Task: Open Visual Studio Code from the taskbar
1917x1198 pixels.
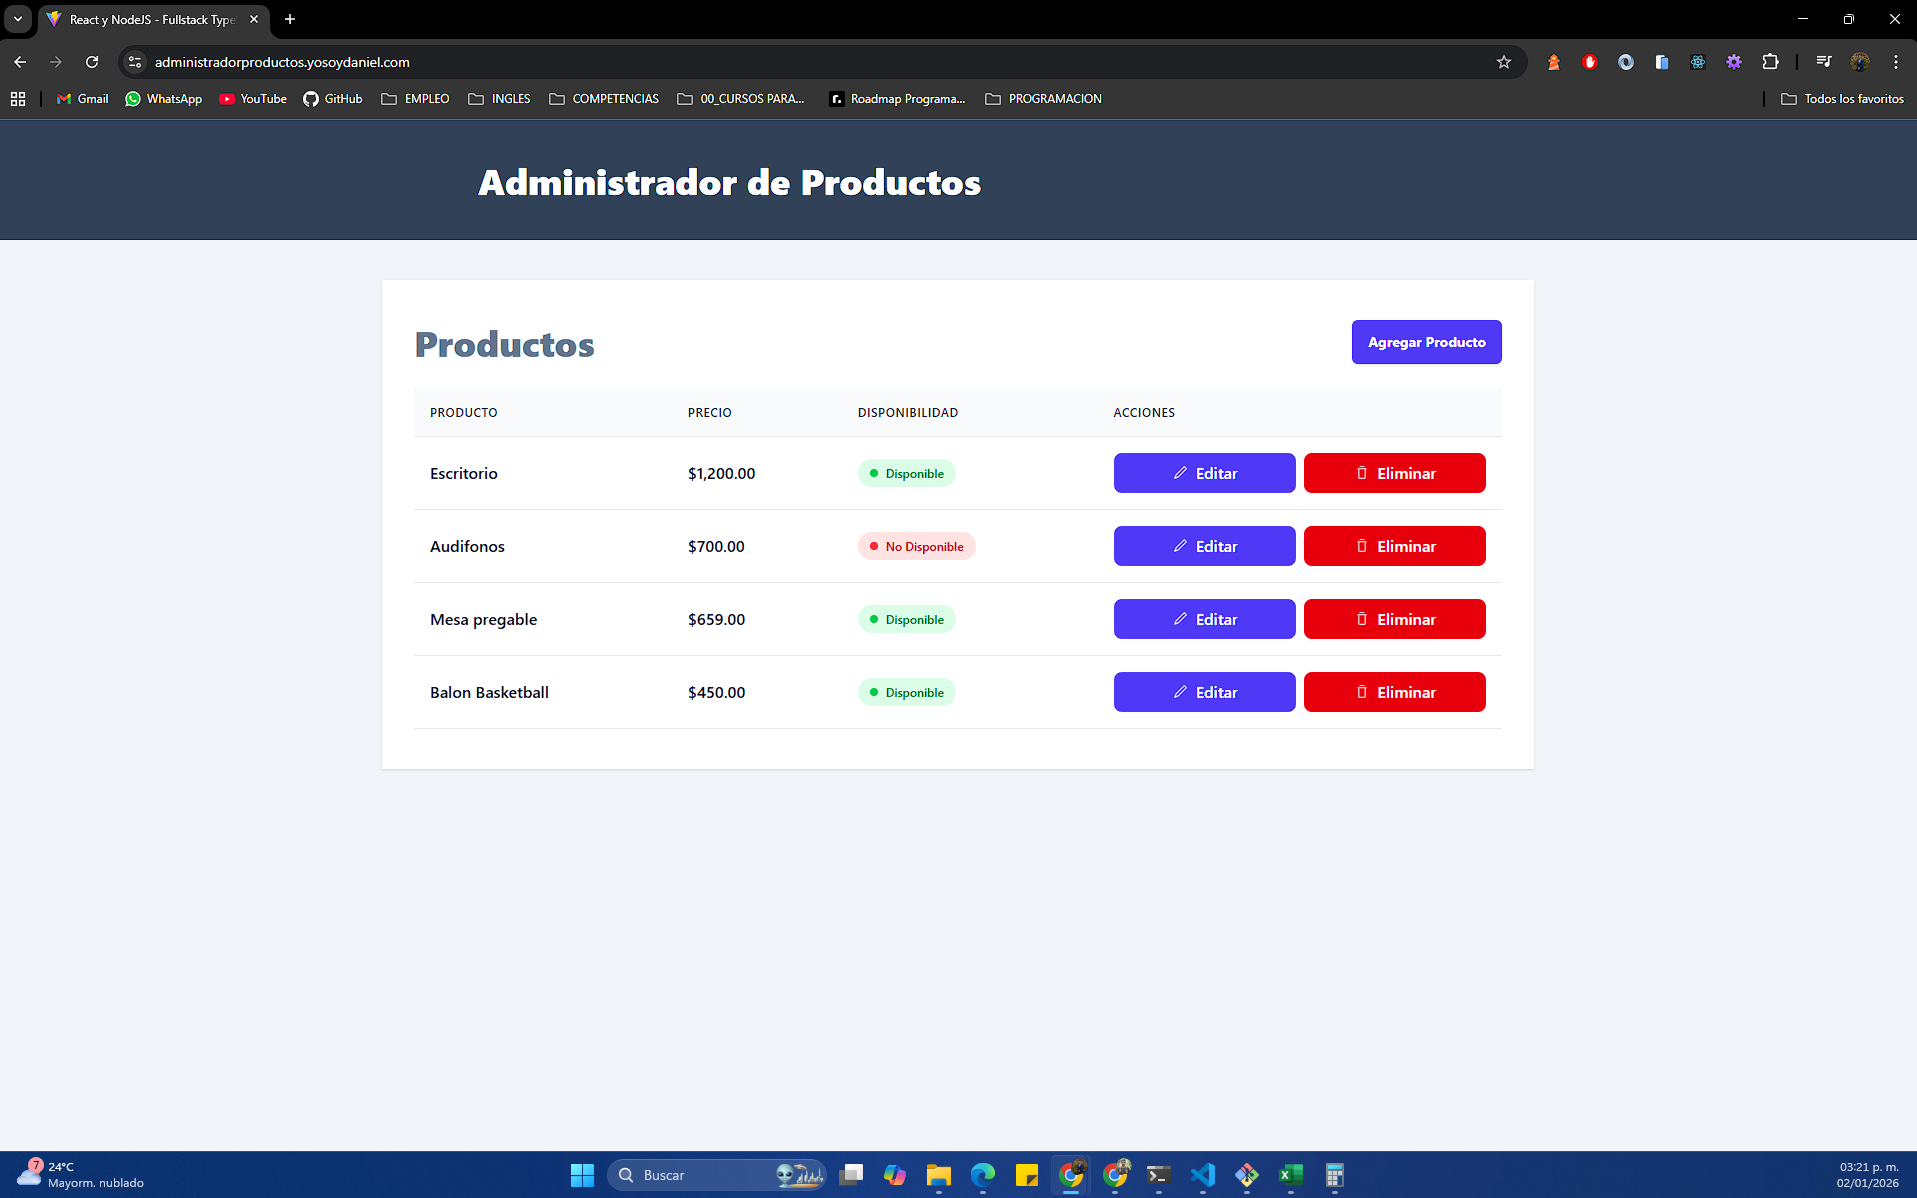Action: 1202,1175
